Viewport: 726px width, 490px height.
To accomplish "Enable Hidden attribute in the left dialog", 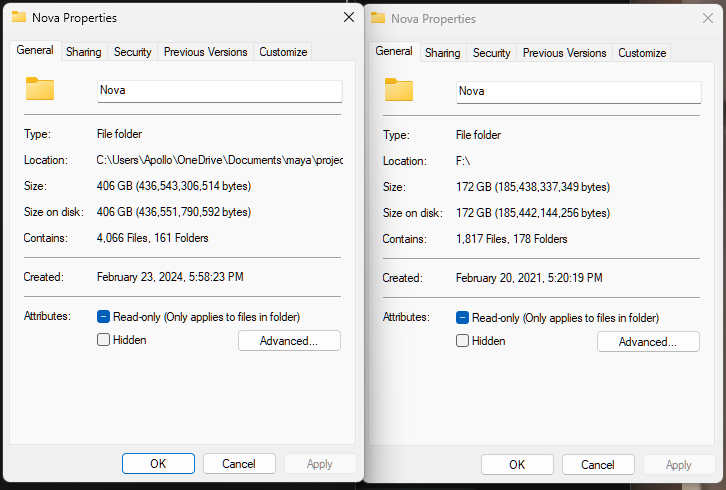I will point(103,340).
